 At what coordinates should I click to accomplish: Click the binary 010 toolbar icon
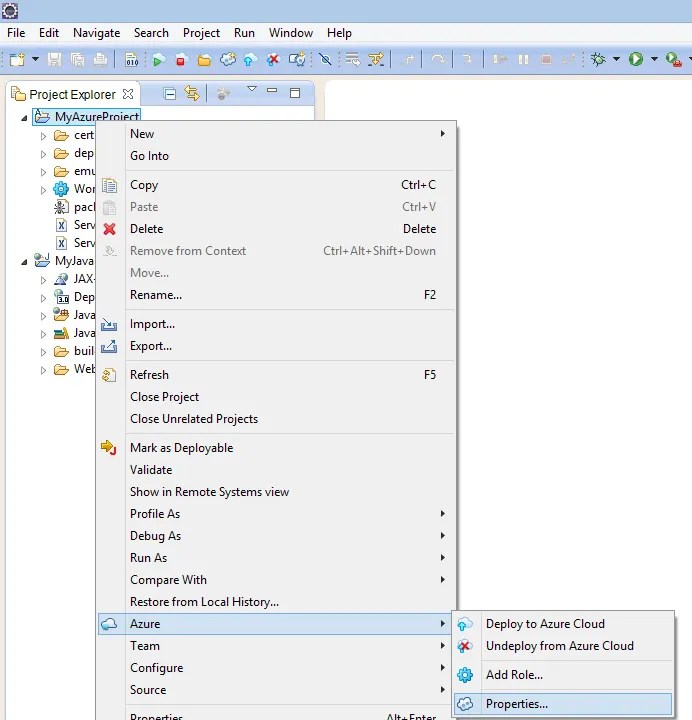click(x=132, y=59)
